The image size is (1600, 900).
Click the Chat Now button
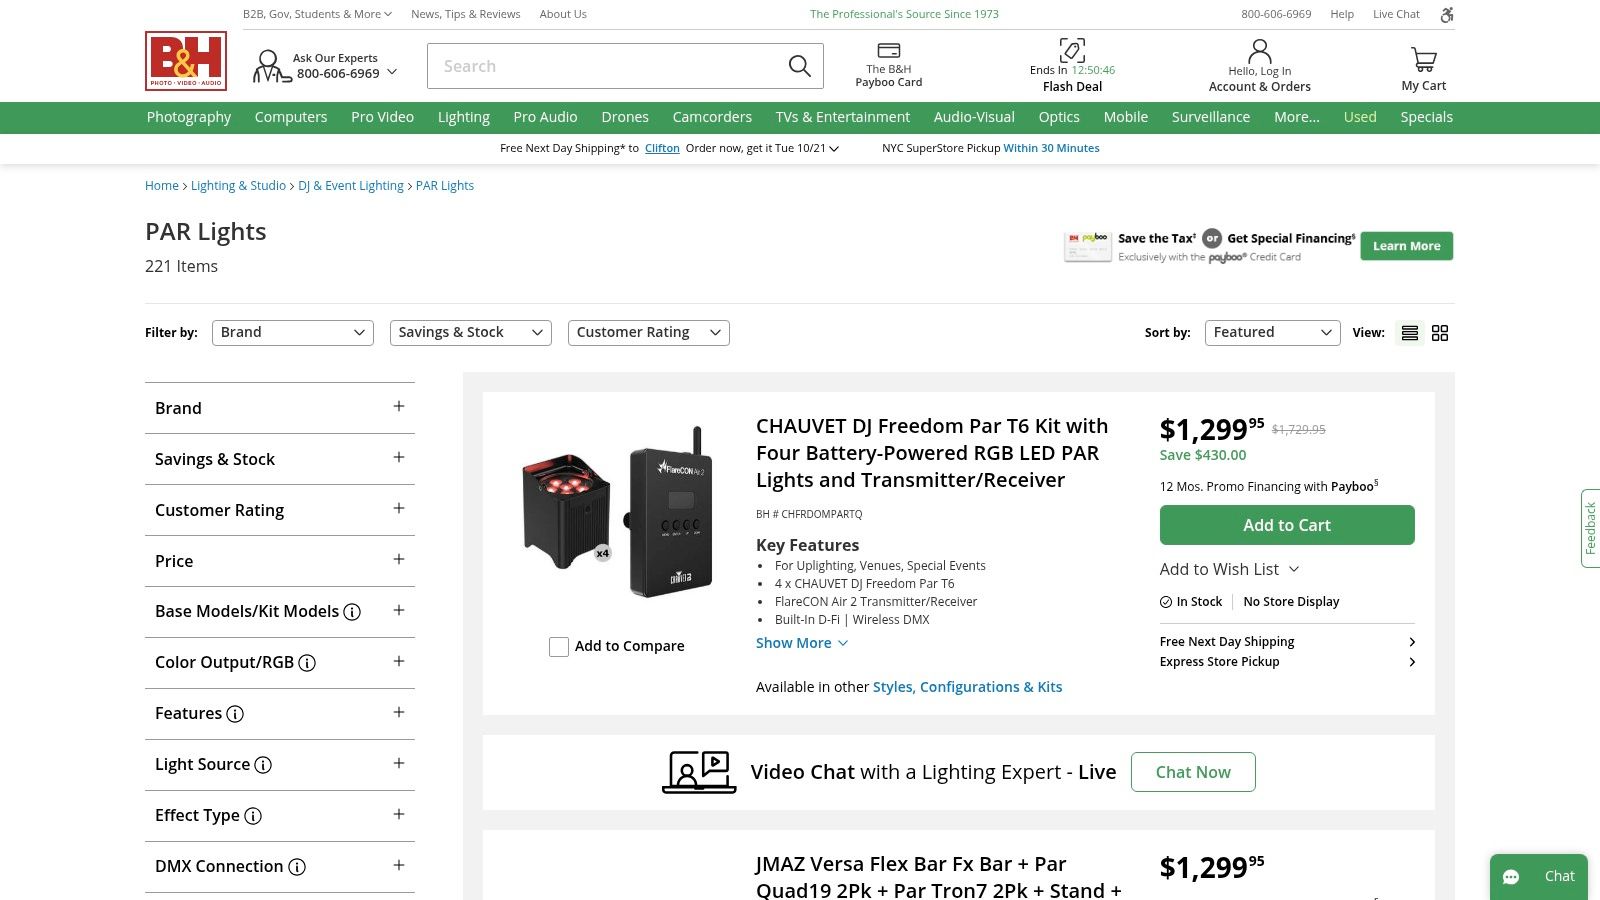coord(1192,772)
